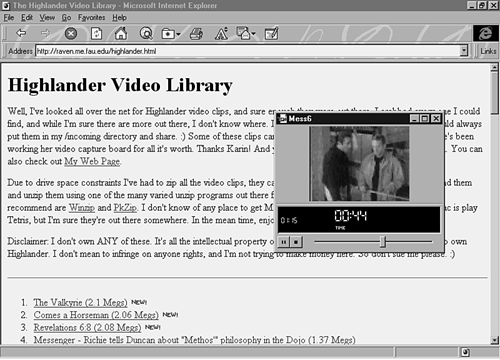
Task: Expand the Mail toolbar dropdown arrow
Action: pos(254,34)
